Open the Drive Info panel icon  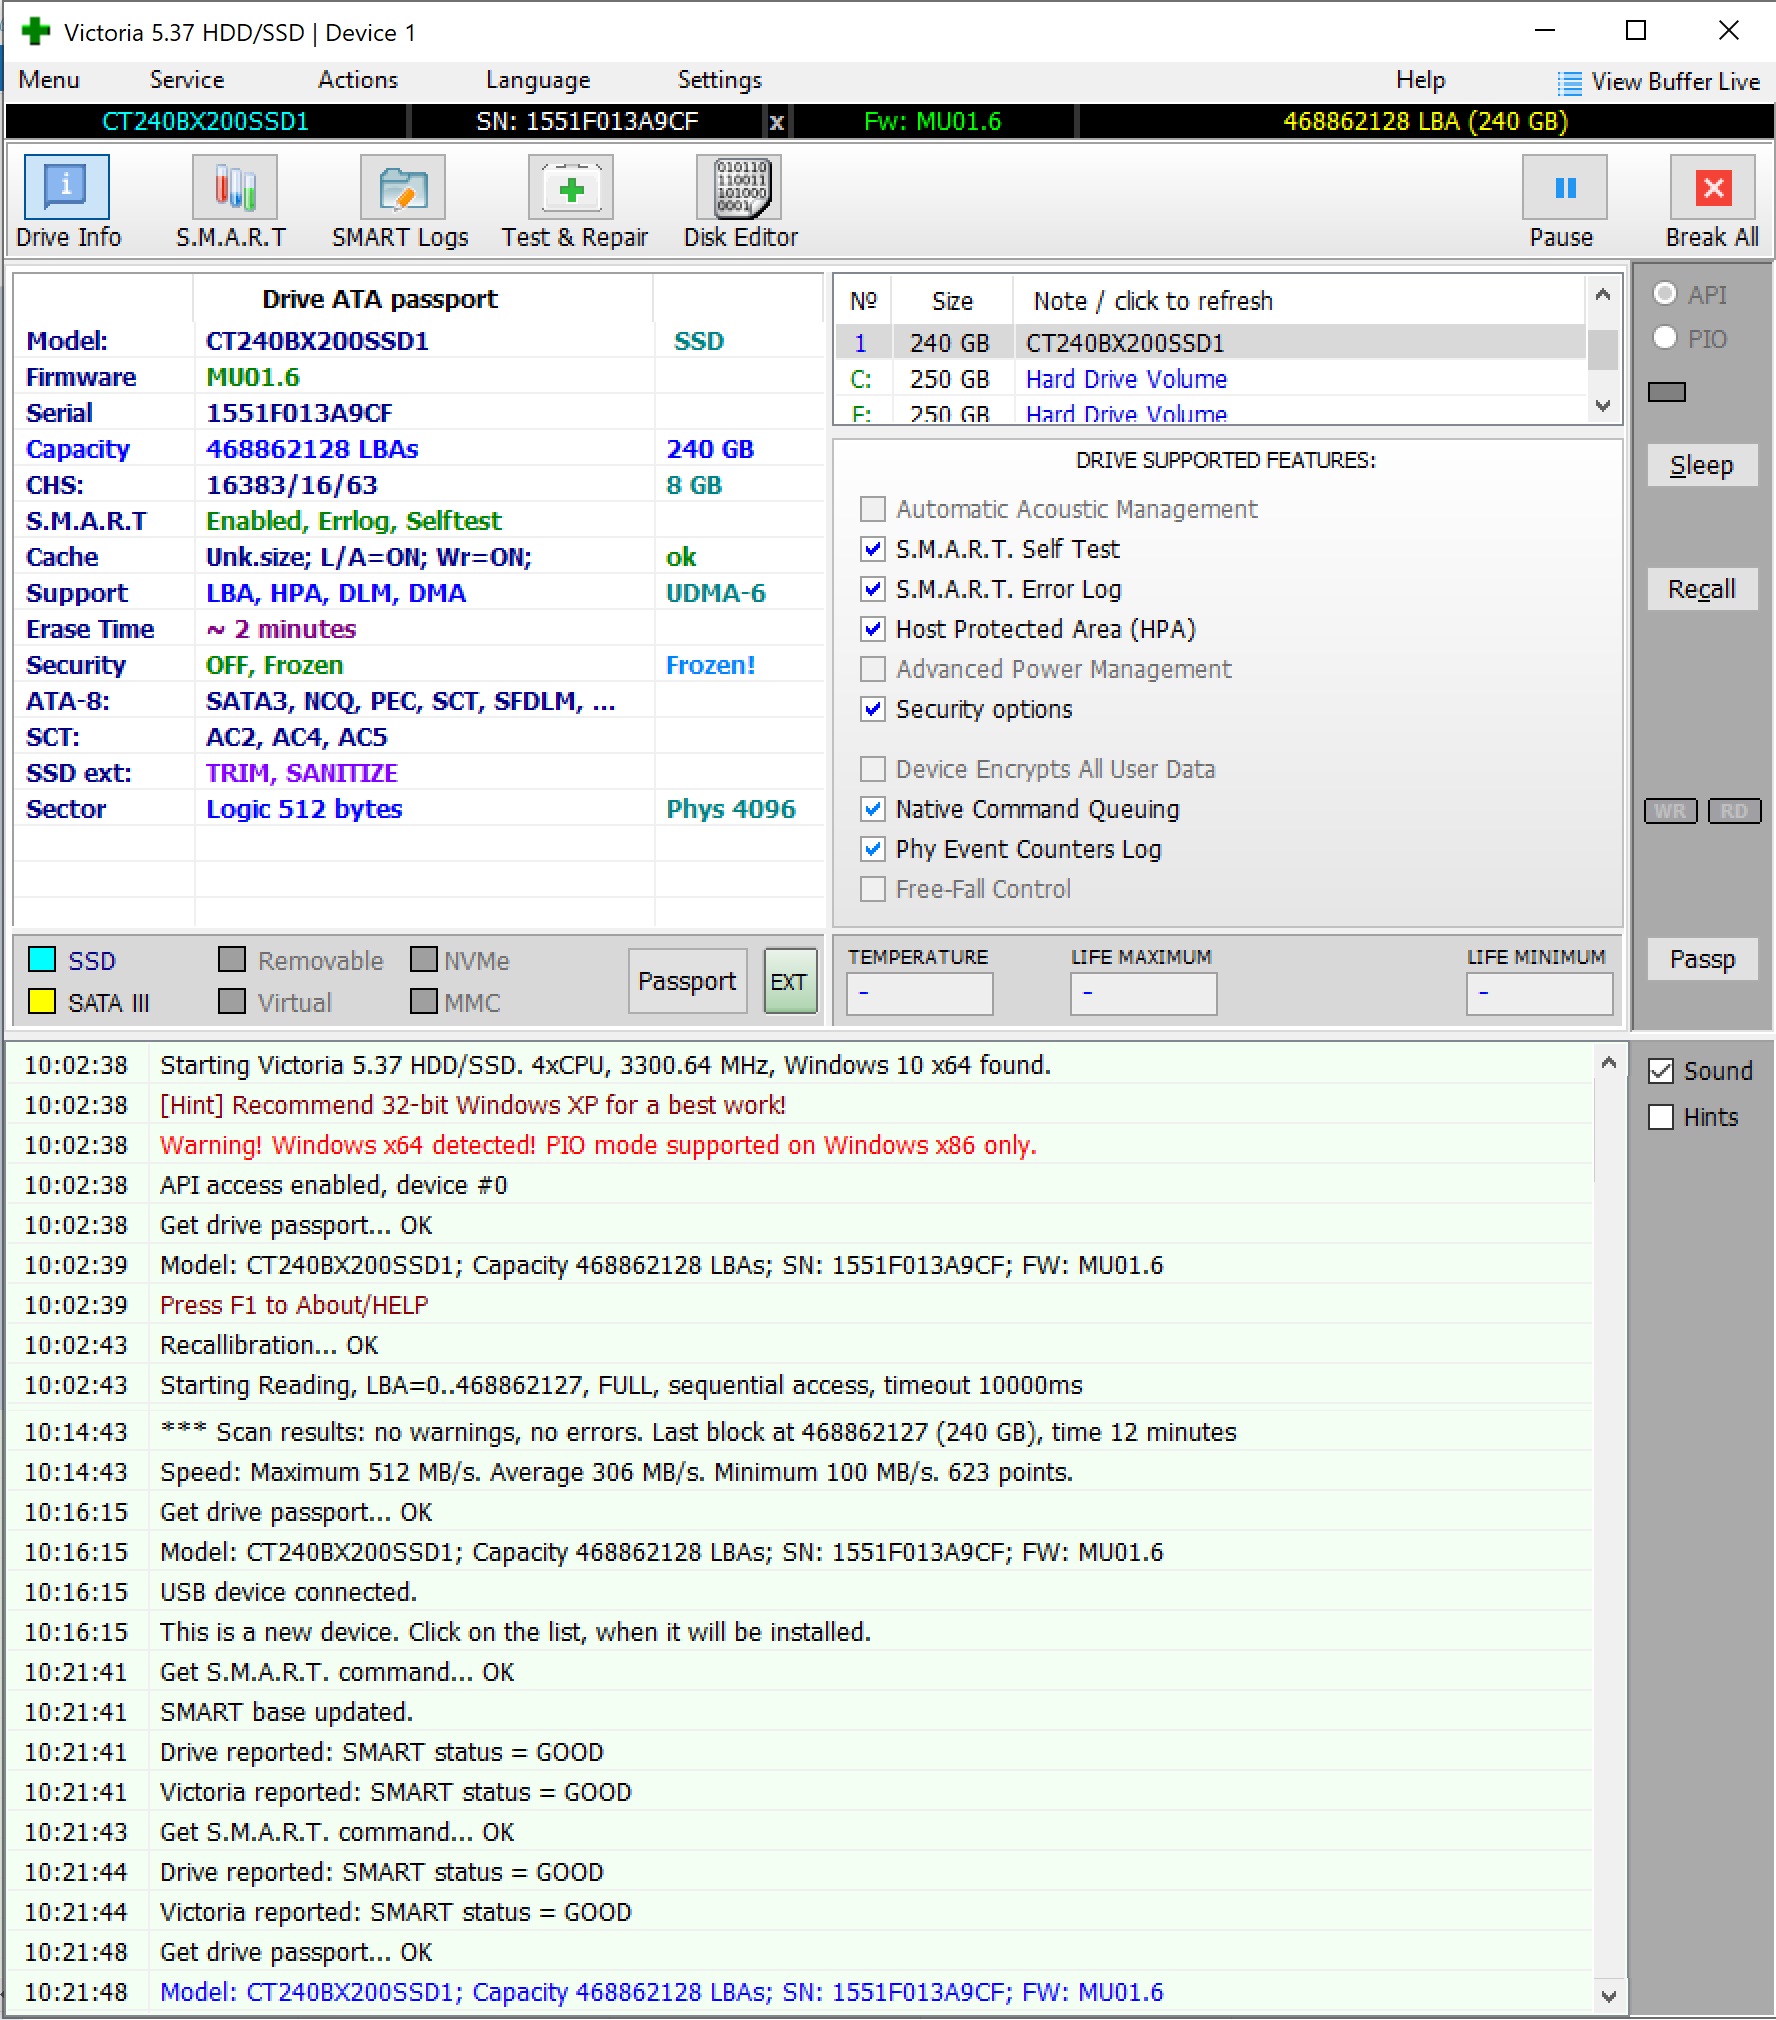[x=67, y=187]
